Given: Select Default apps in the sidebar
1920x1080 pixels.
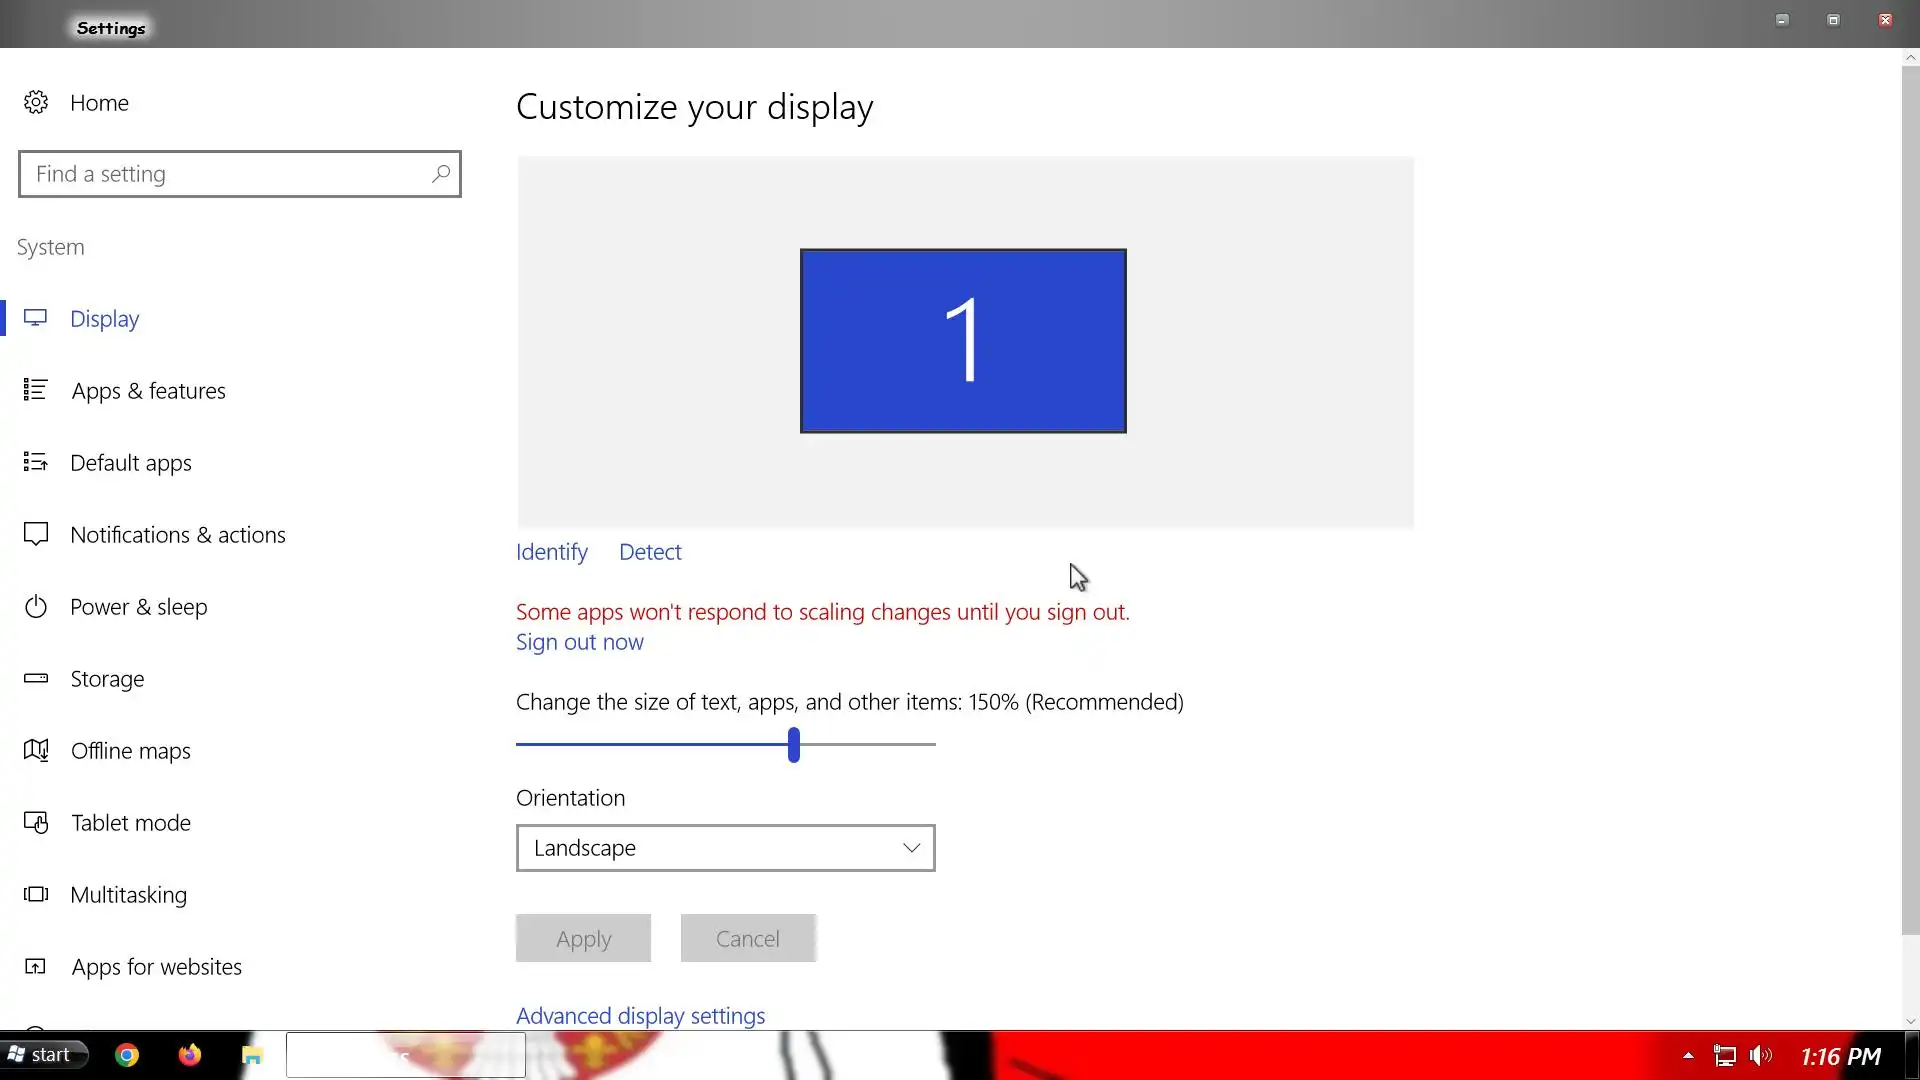Looking at the screenshot, I should [131, 463].
